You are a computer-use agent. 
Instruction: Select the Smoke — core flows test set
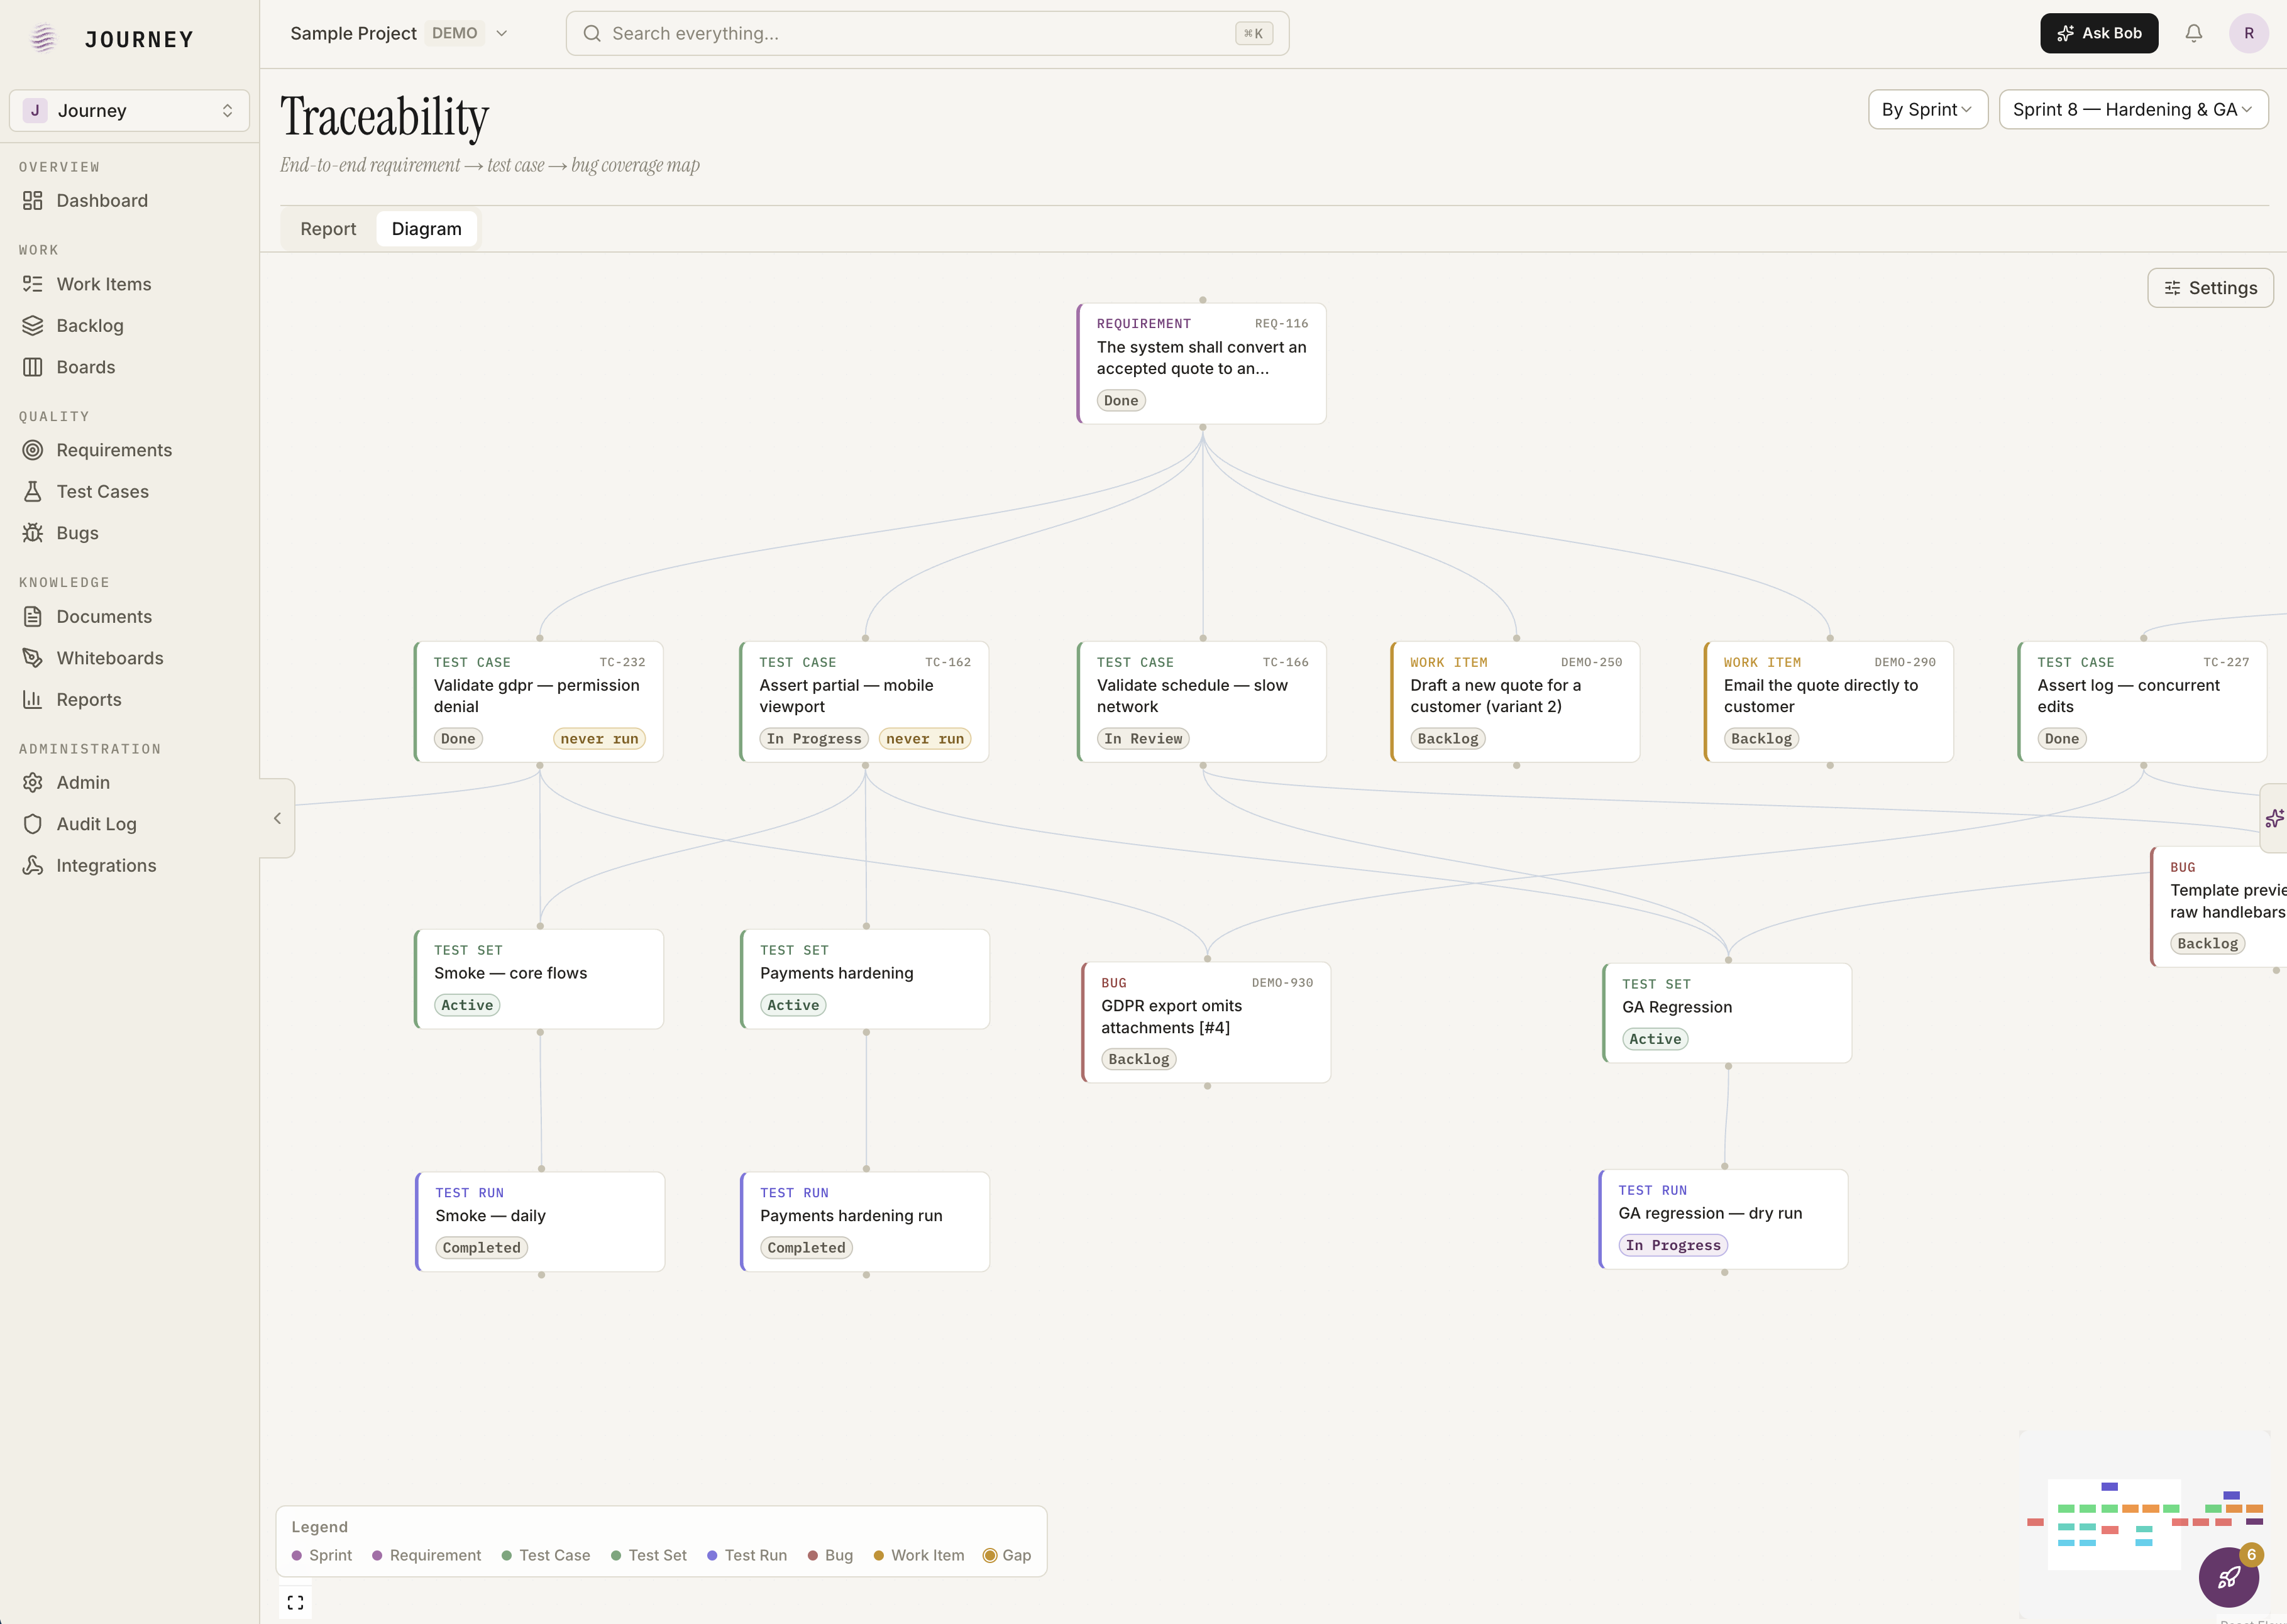point(539,979)
